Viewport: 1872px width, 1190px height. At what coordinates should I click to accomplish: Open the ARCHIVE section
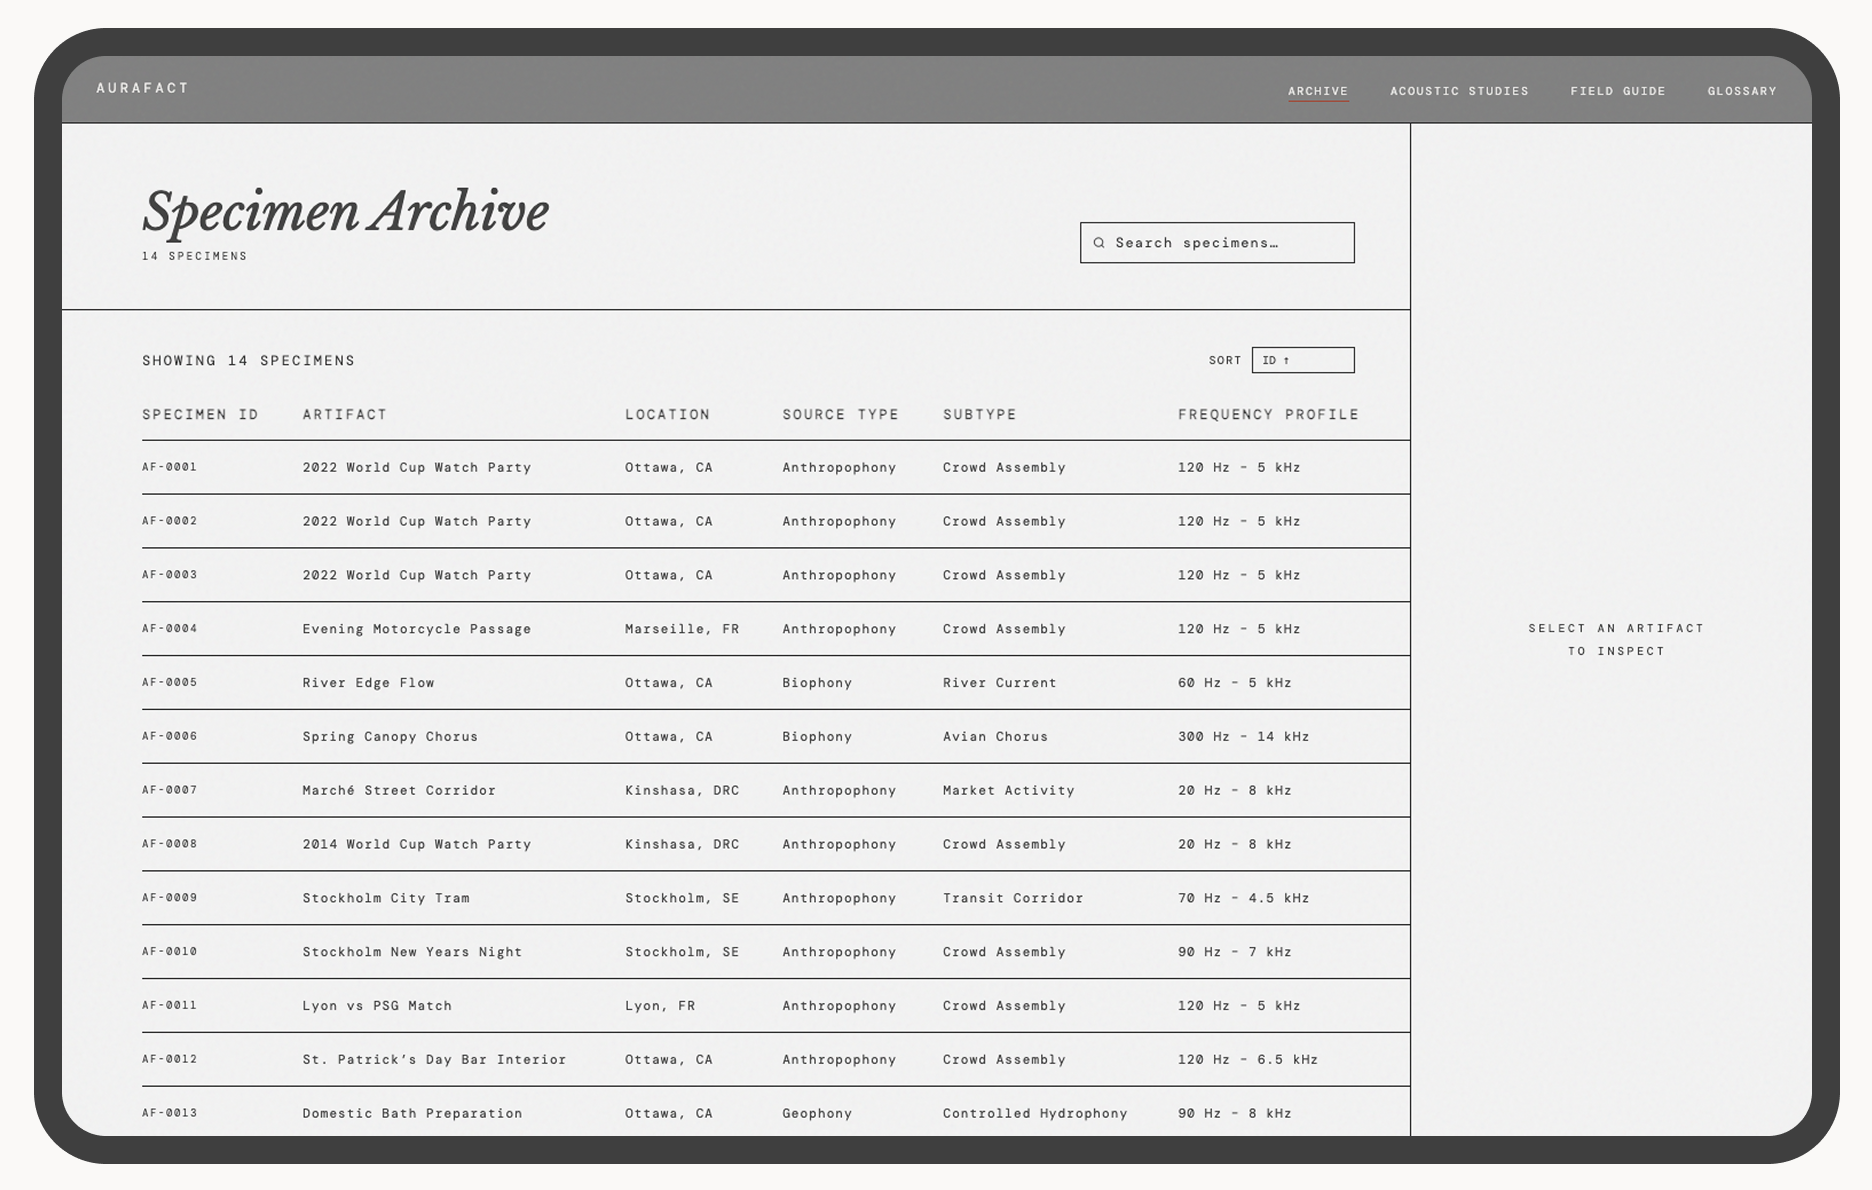coord(1318,90)
